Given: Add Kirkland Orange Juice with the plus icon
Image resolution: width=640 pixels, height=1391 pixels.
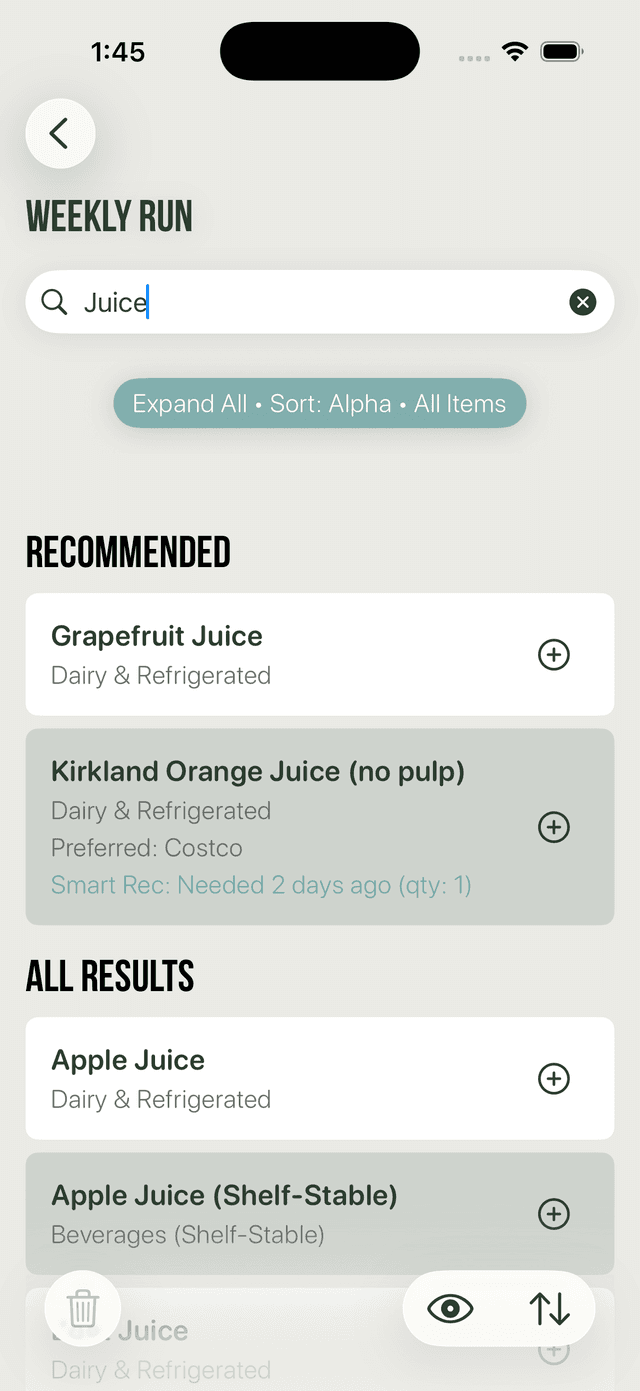Looking at the screenshot, I should click(x=554, y=827).
